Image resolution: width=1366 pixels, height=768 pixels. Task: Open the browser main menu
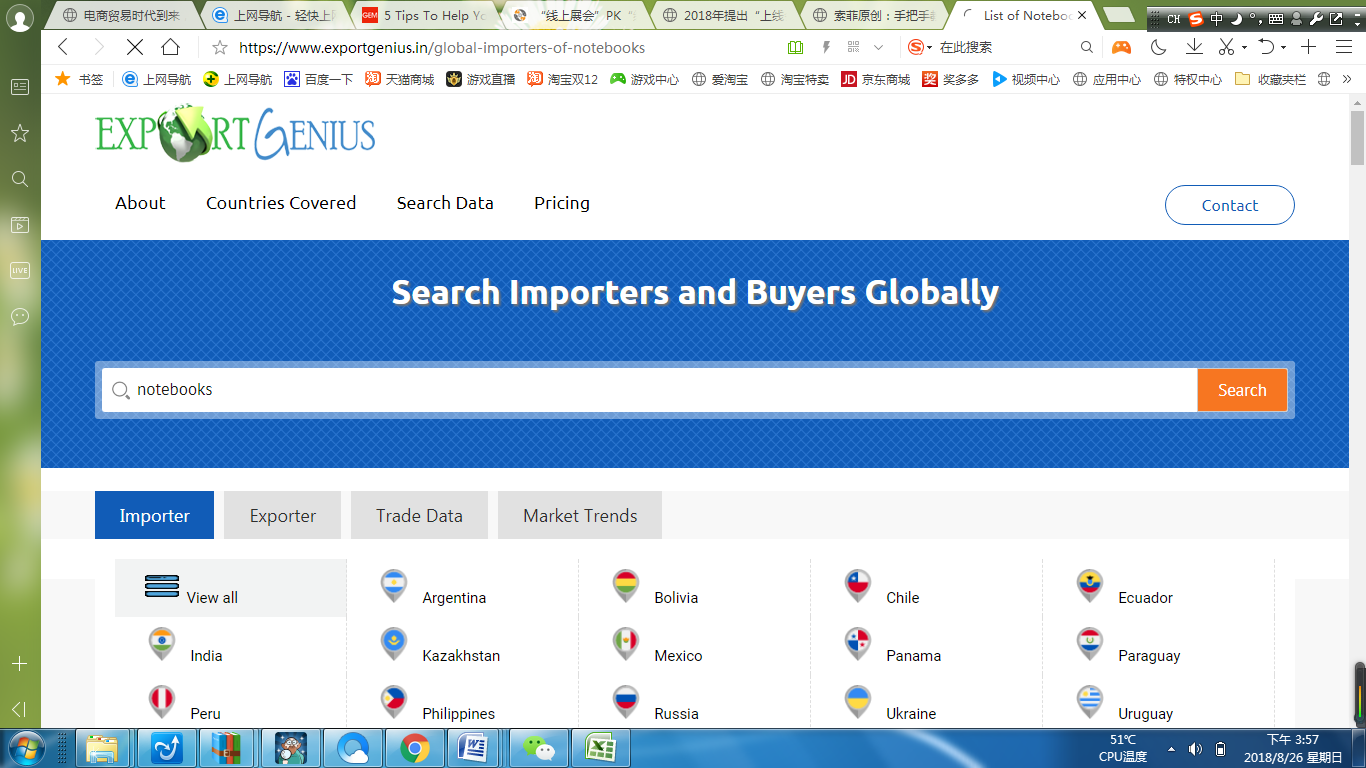[1344, 47]
